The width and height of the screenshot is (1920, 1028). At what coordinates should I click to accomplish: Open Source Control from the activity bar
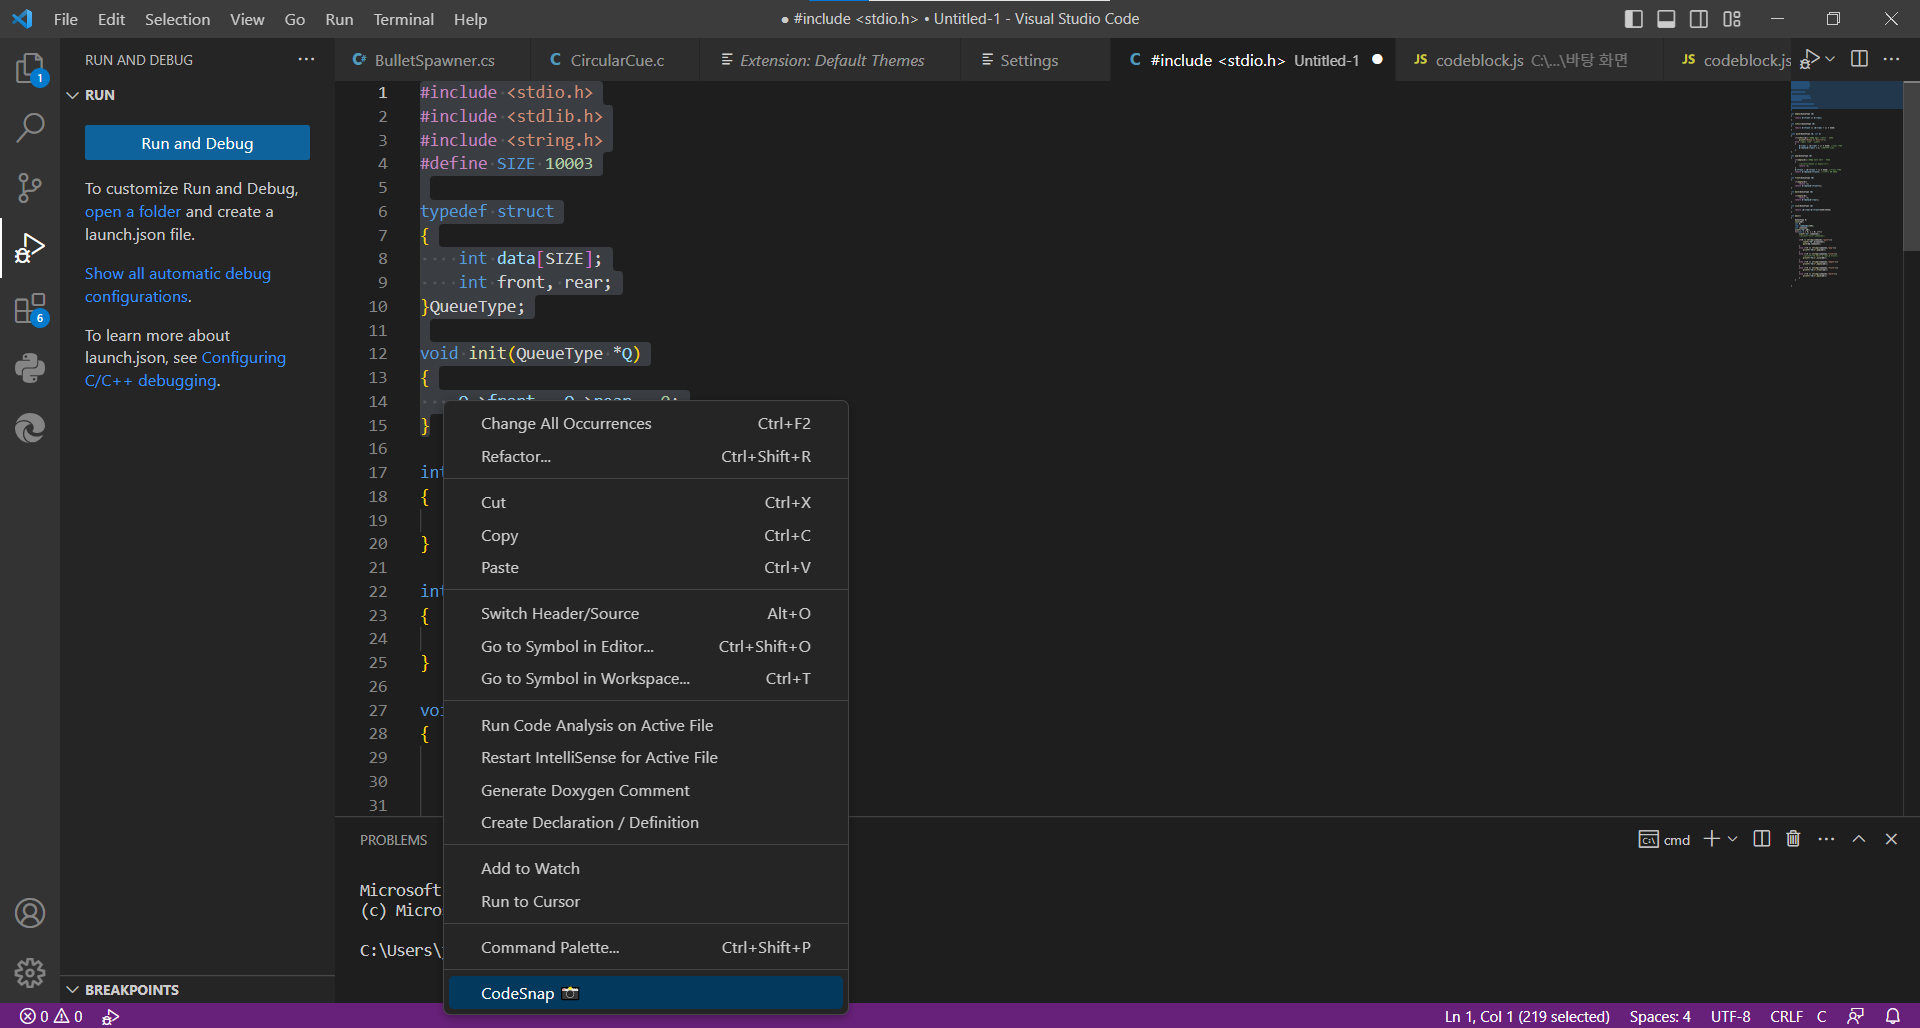pyautogui.click(x=30, y=188)
